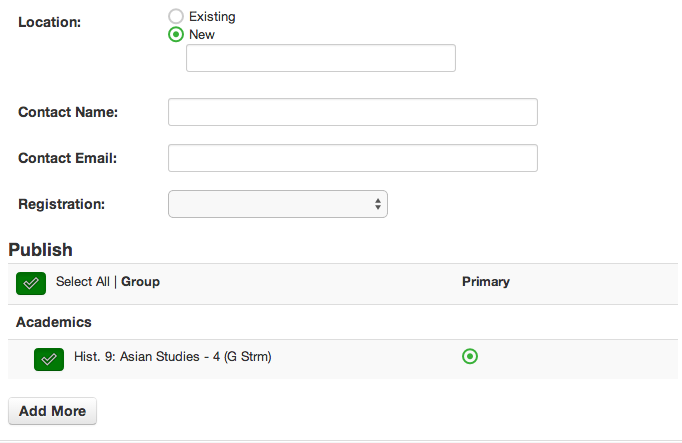Image resolution: width=682 pixels, height=443 pixels.
Task: Click the Add More button
Action: [52, 411]
